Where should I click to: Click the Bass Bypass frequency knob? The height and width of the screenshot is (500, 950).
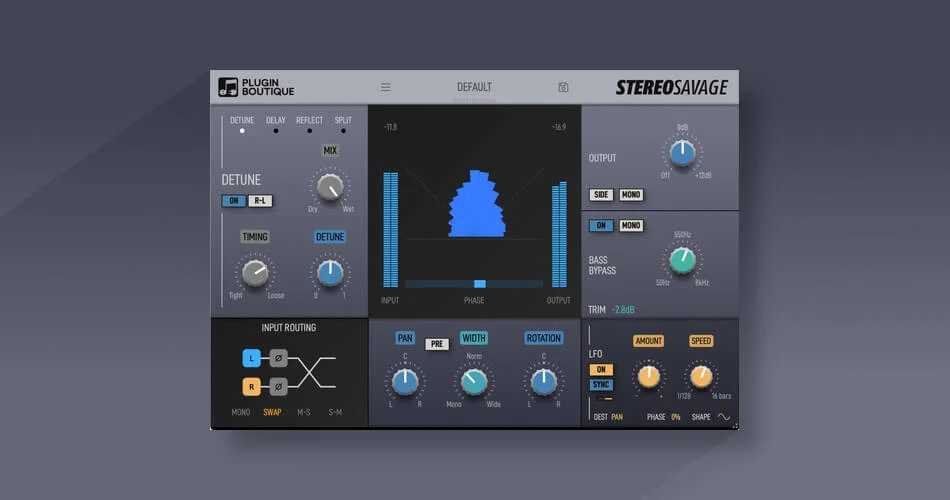[x=682, y=260]
